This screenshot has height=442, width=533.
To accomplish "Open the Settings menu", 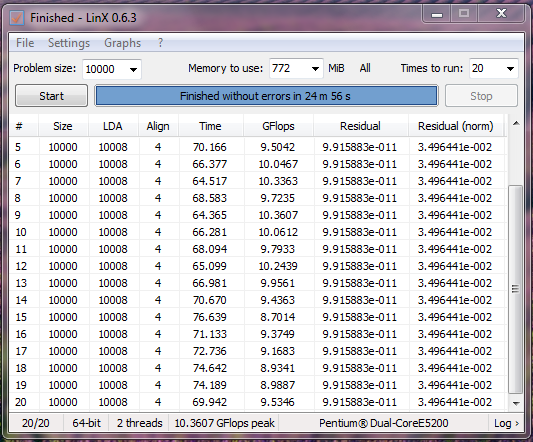I will [69, 43].
